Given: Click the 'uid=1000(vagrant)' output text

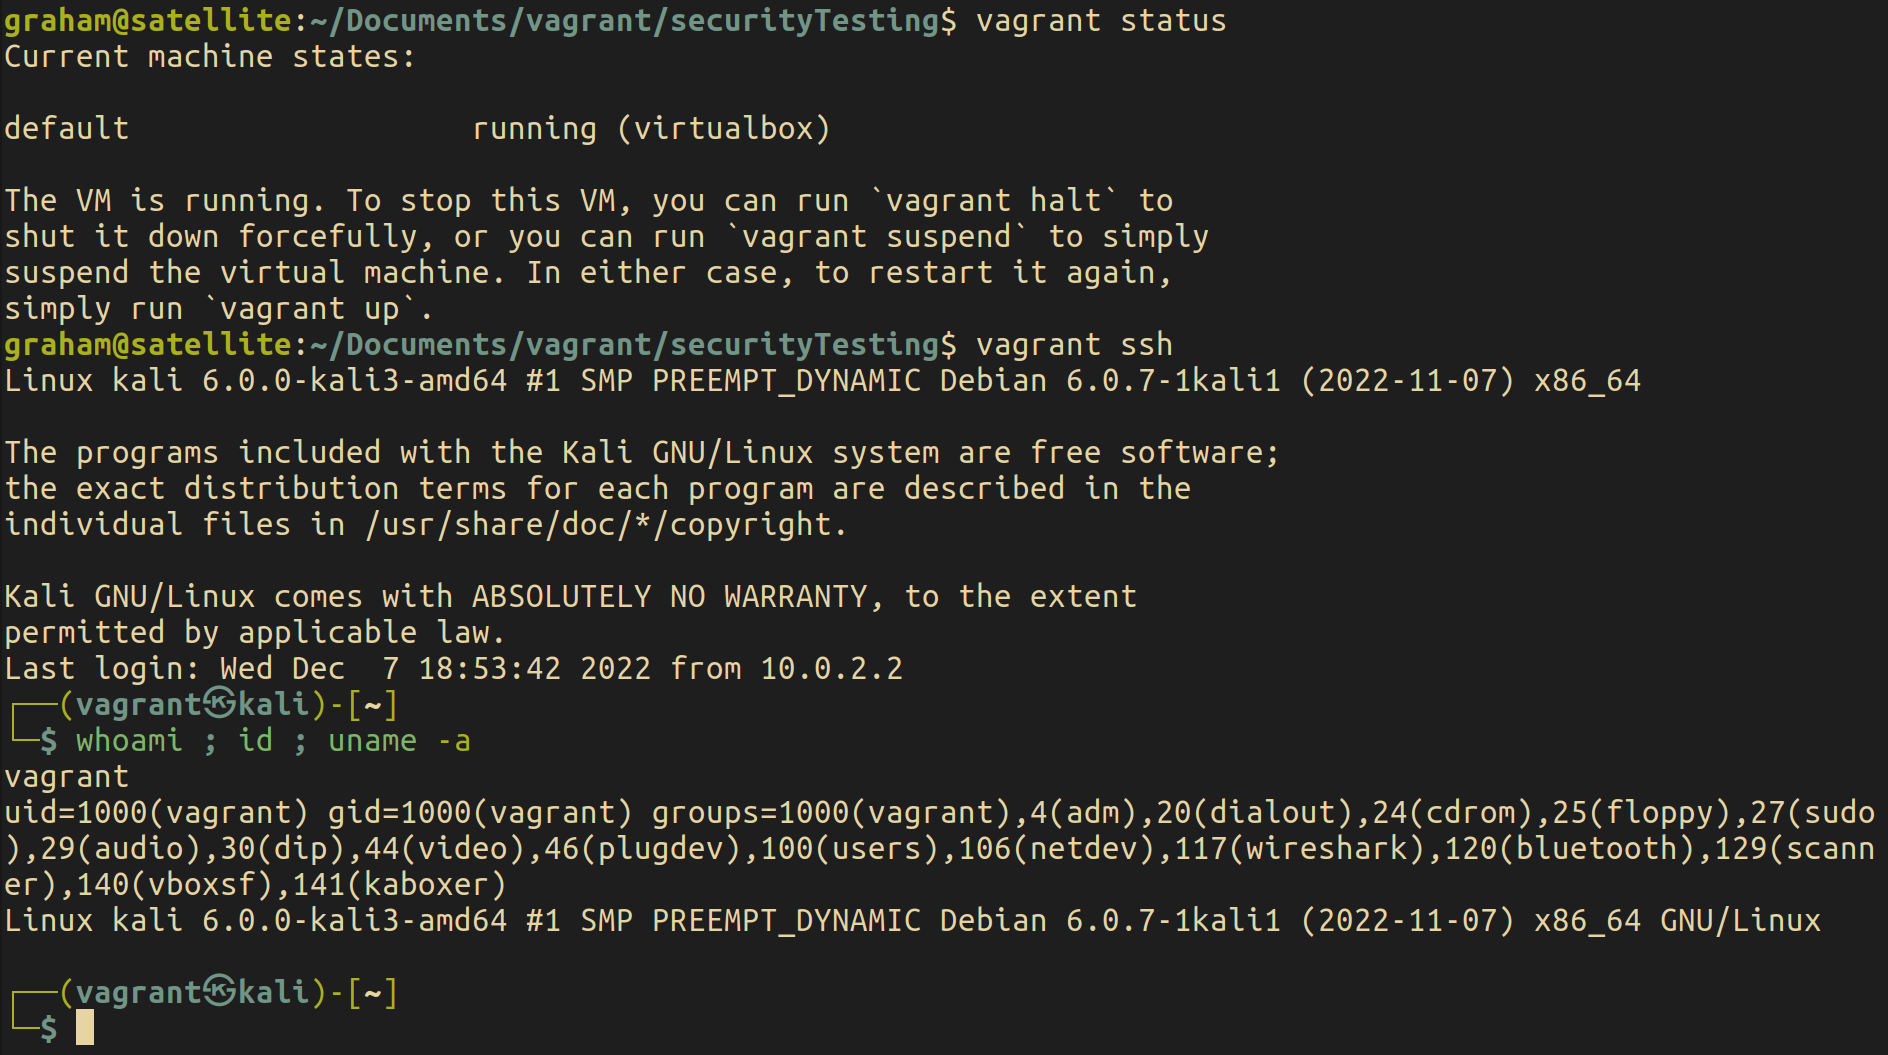Looking at the screenshot, I should click(x=157, y=813).
